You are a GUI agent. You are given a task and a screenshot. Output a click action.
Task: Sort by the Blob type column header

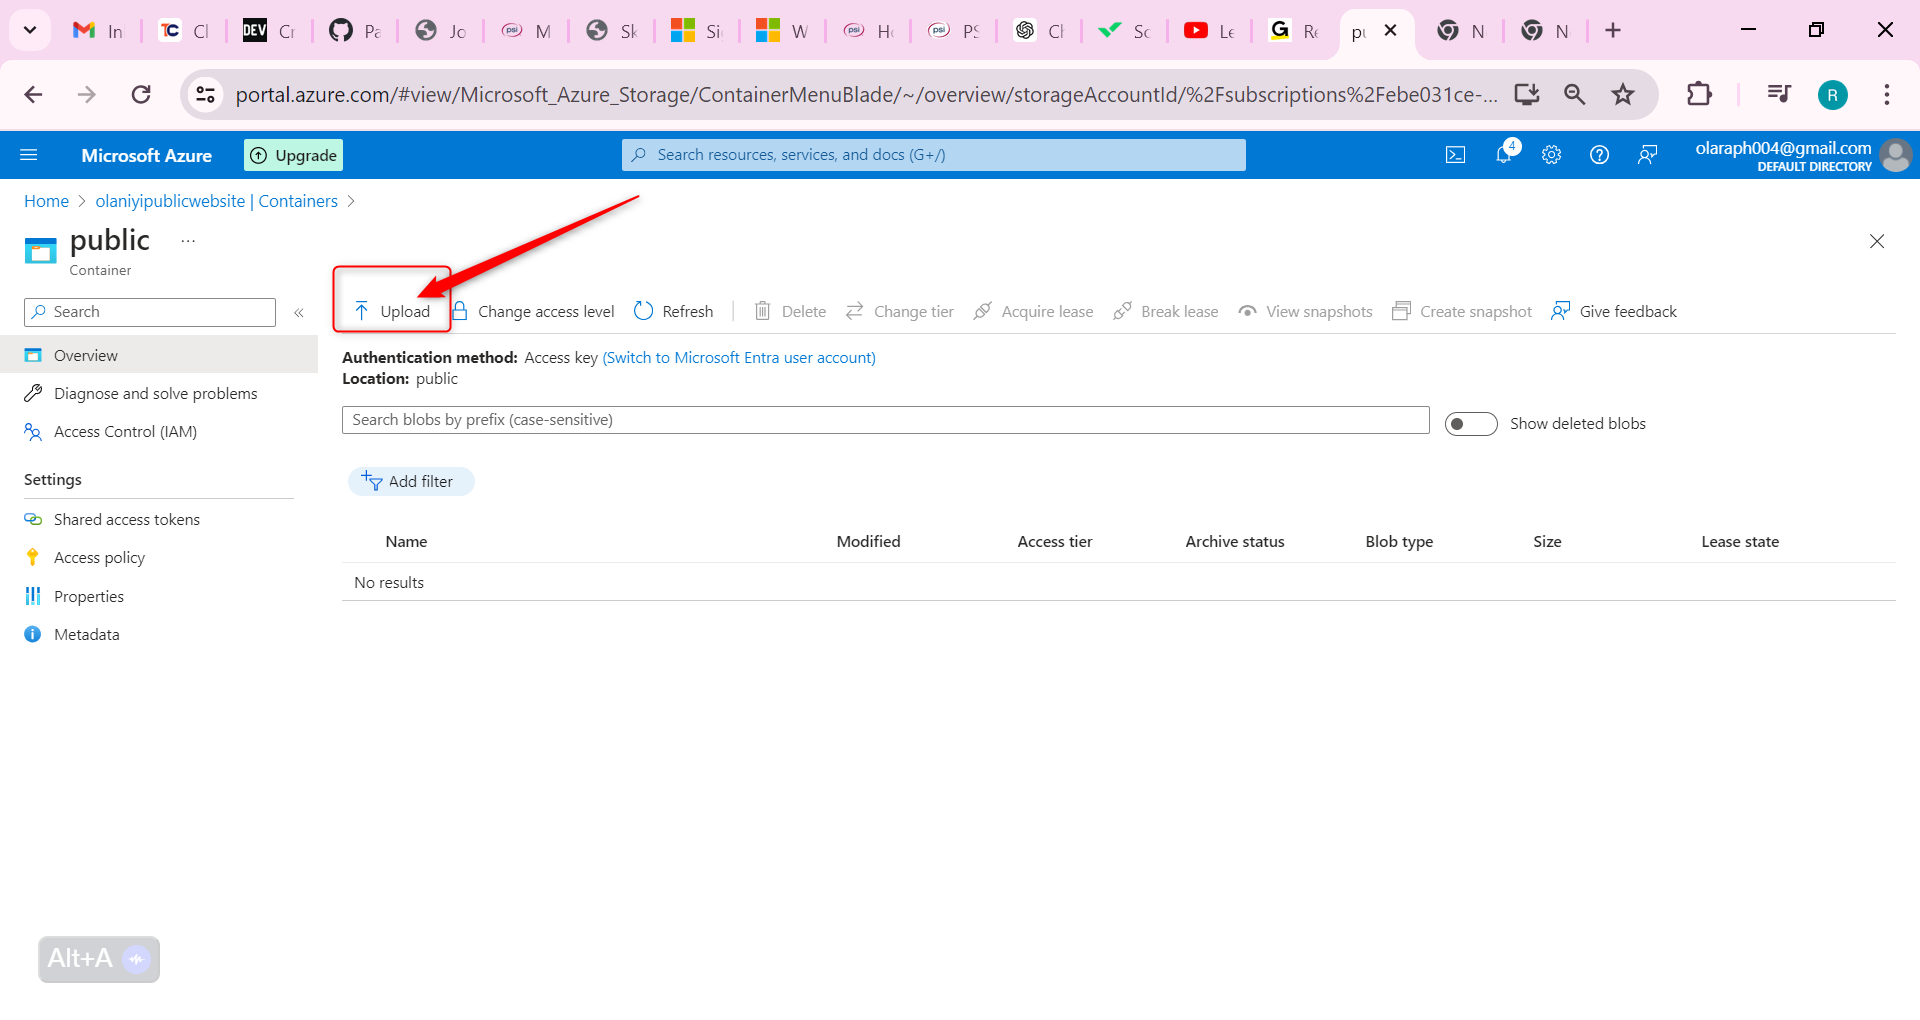(x=1399, y=542)
